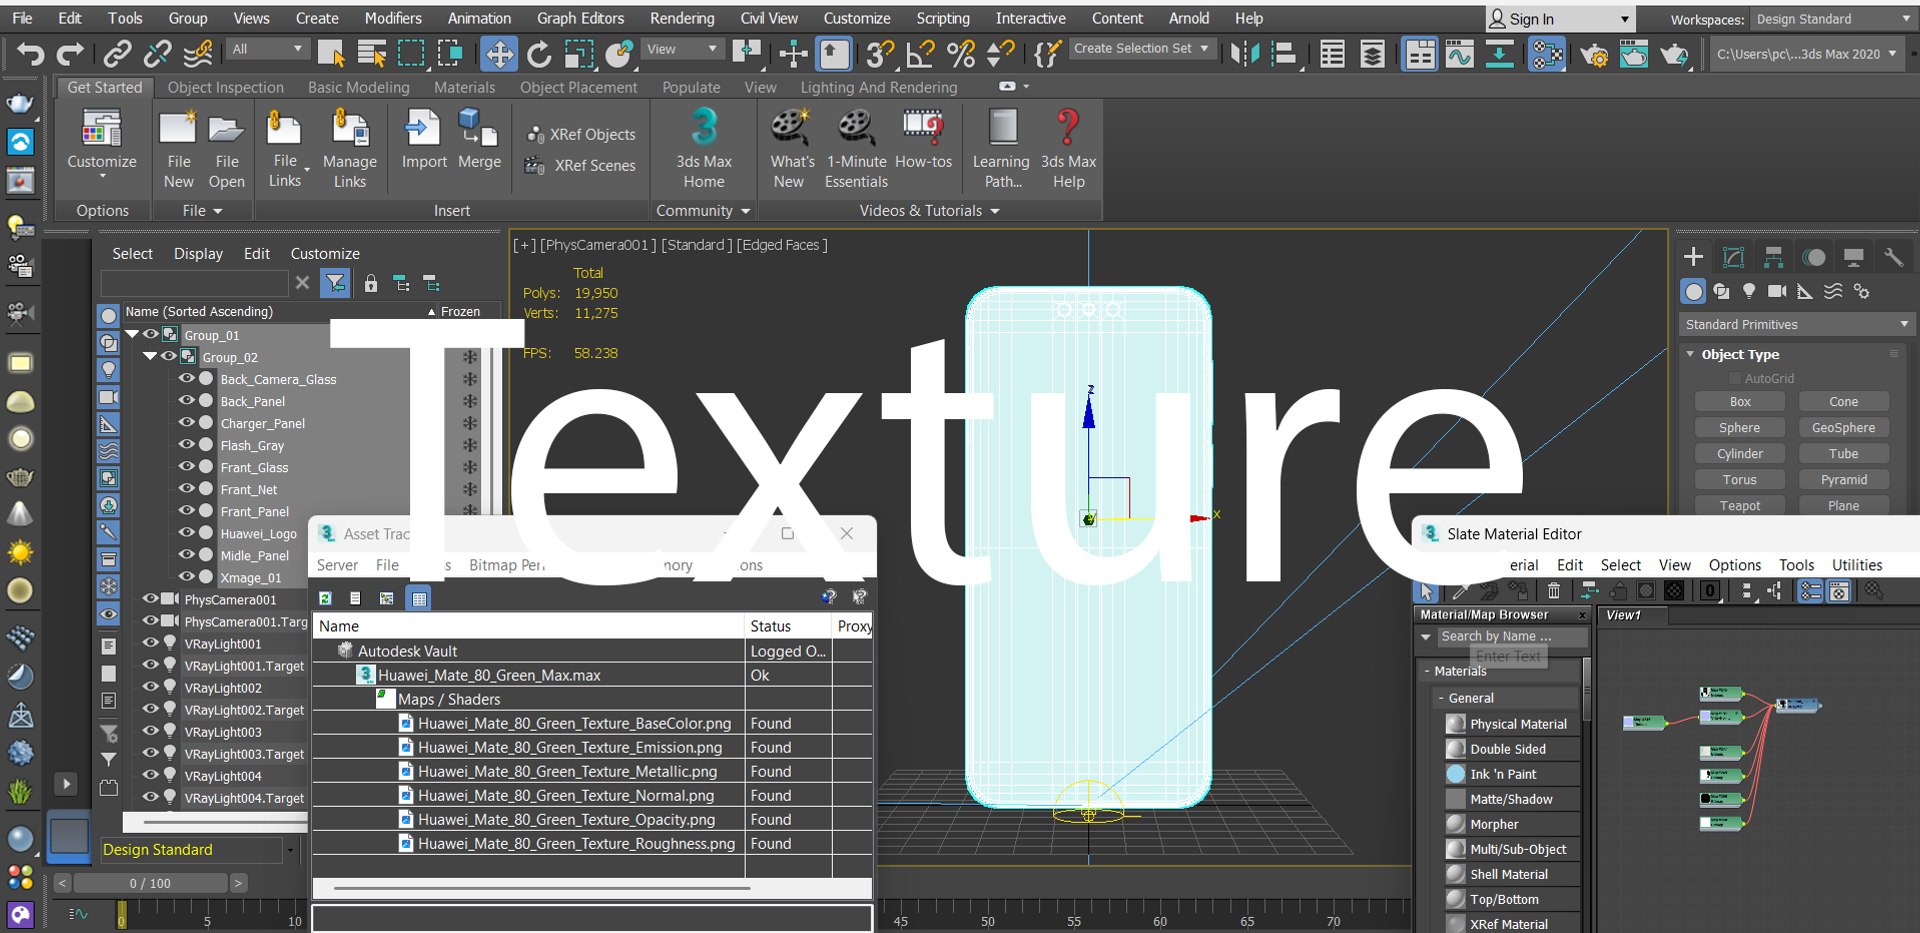Click the Redo arrow icon
The width and height of the screenshot is (1920, 933).
(70, 53)
